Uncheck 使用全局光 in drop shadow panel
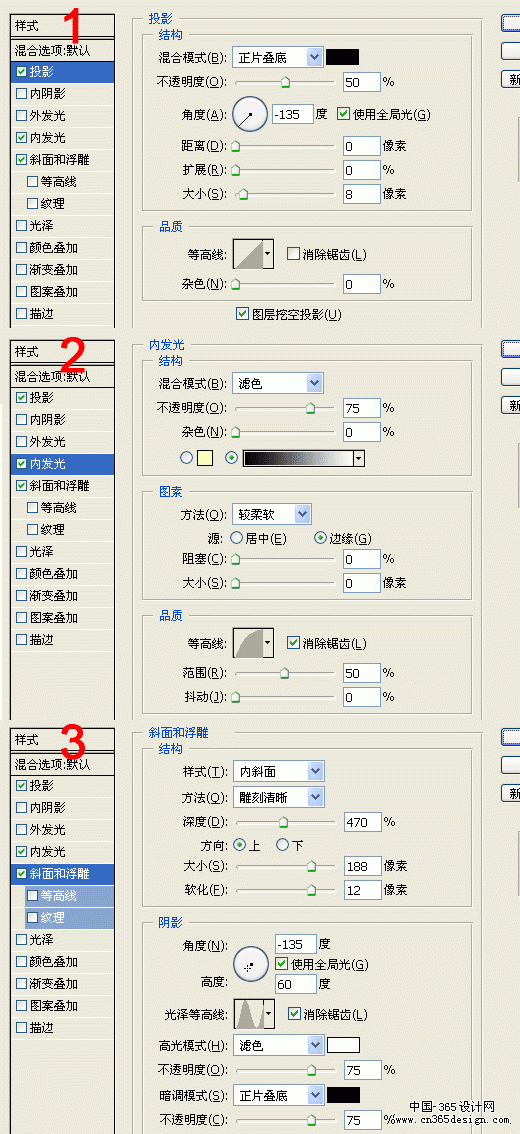 point(344,114)
